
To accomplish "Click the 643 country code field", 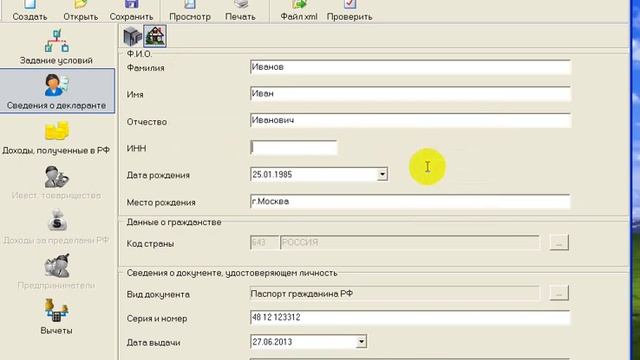I will coord(264,242).
